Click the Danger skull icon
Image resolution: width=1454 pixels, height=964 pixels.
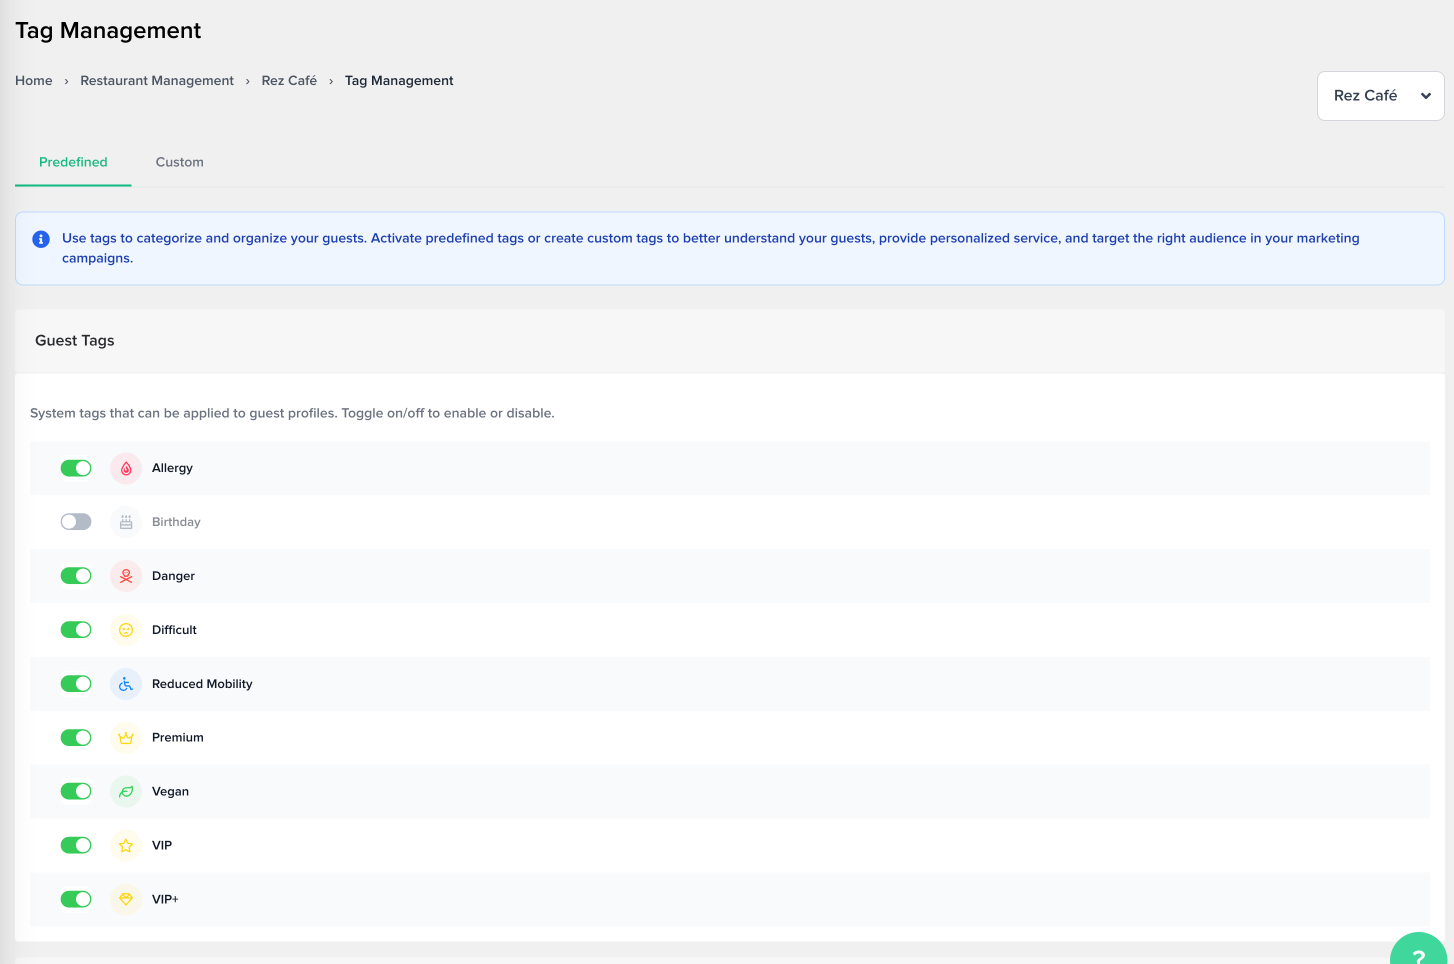(126, 576)
